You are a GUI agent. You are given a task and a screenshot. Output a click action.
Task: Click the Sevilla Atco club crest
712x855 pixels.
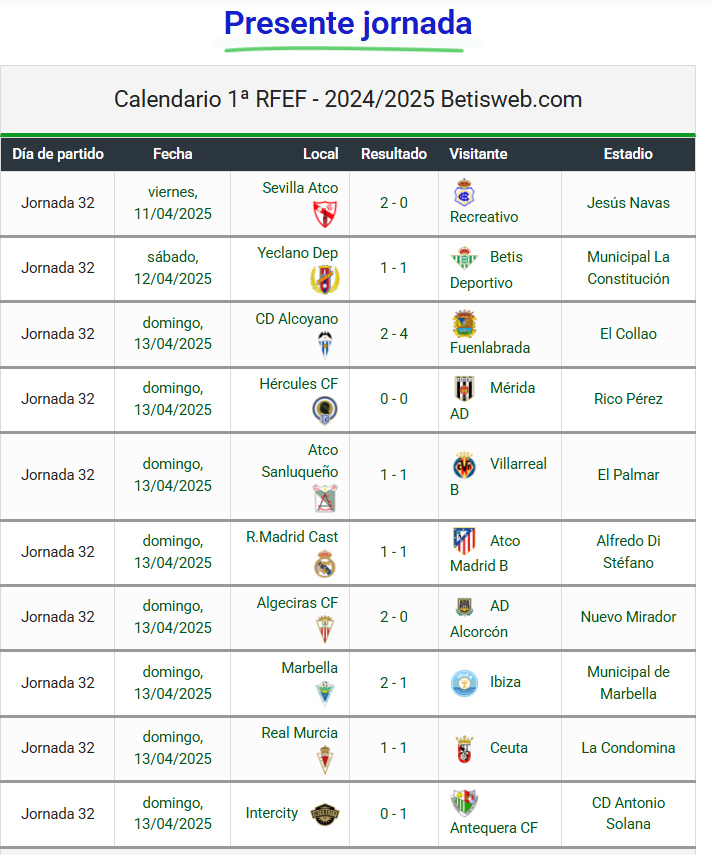coord(325,214)
